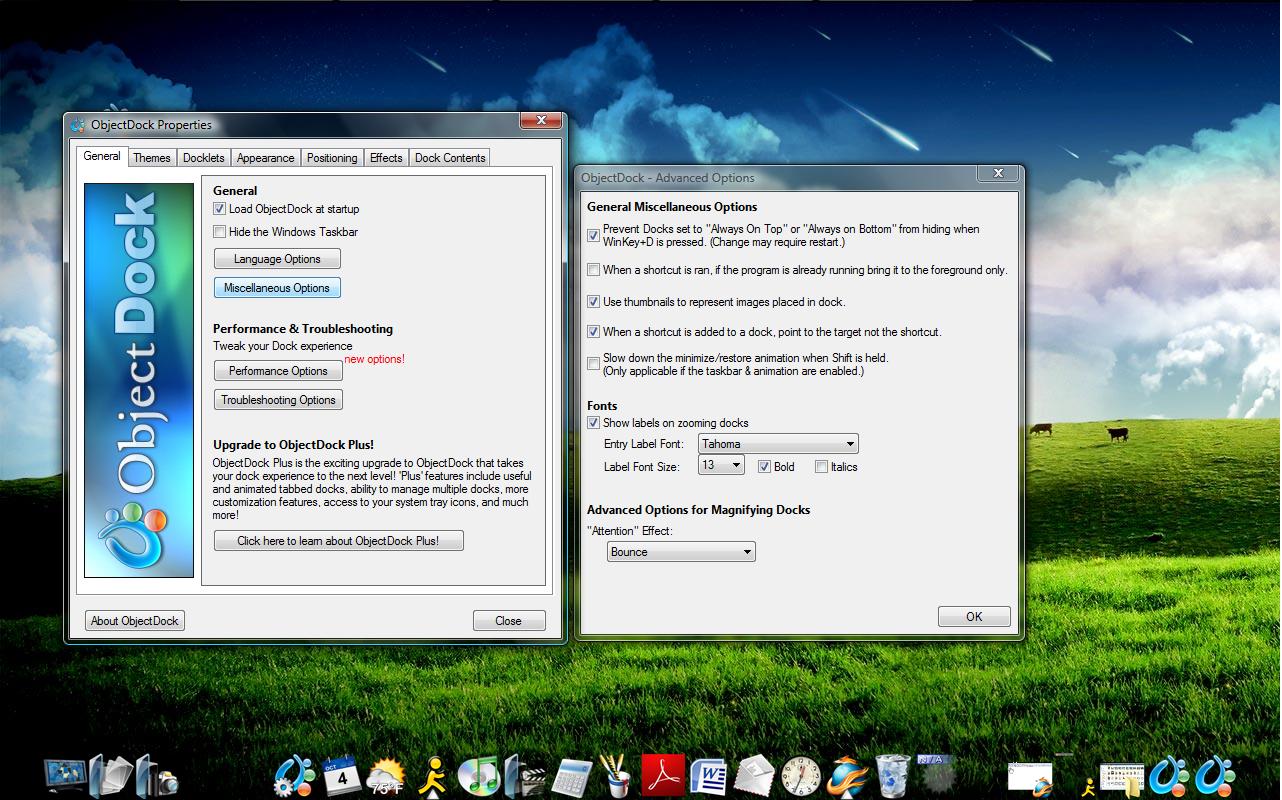Screen dimensions: 1282x800
Task: Open the 75°F weather docklet
Action: tap(386, 776)
